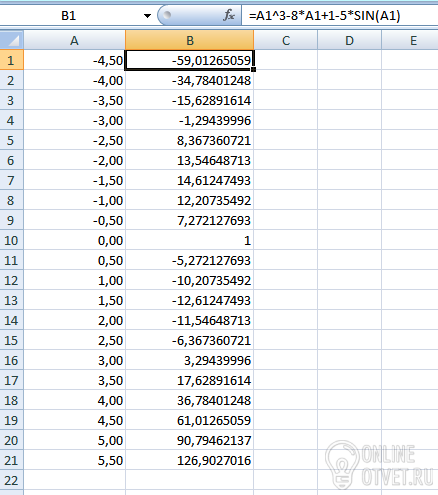Select empty cell C7
The image size is (438, 495).
[286, 180]
